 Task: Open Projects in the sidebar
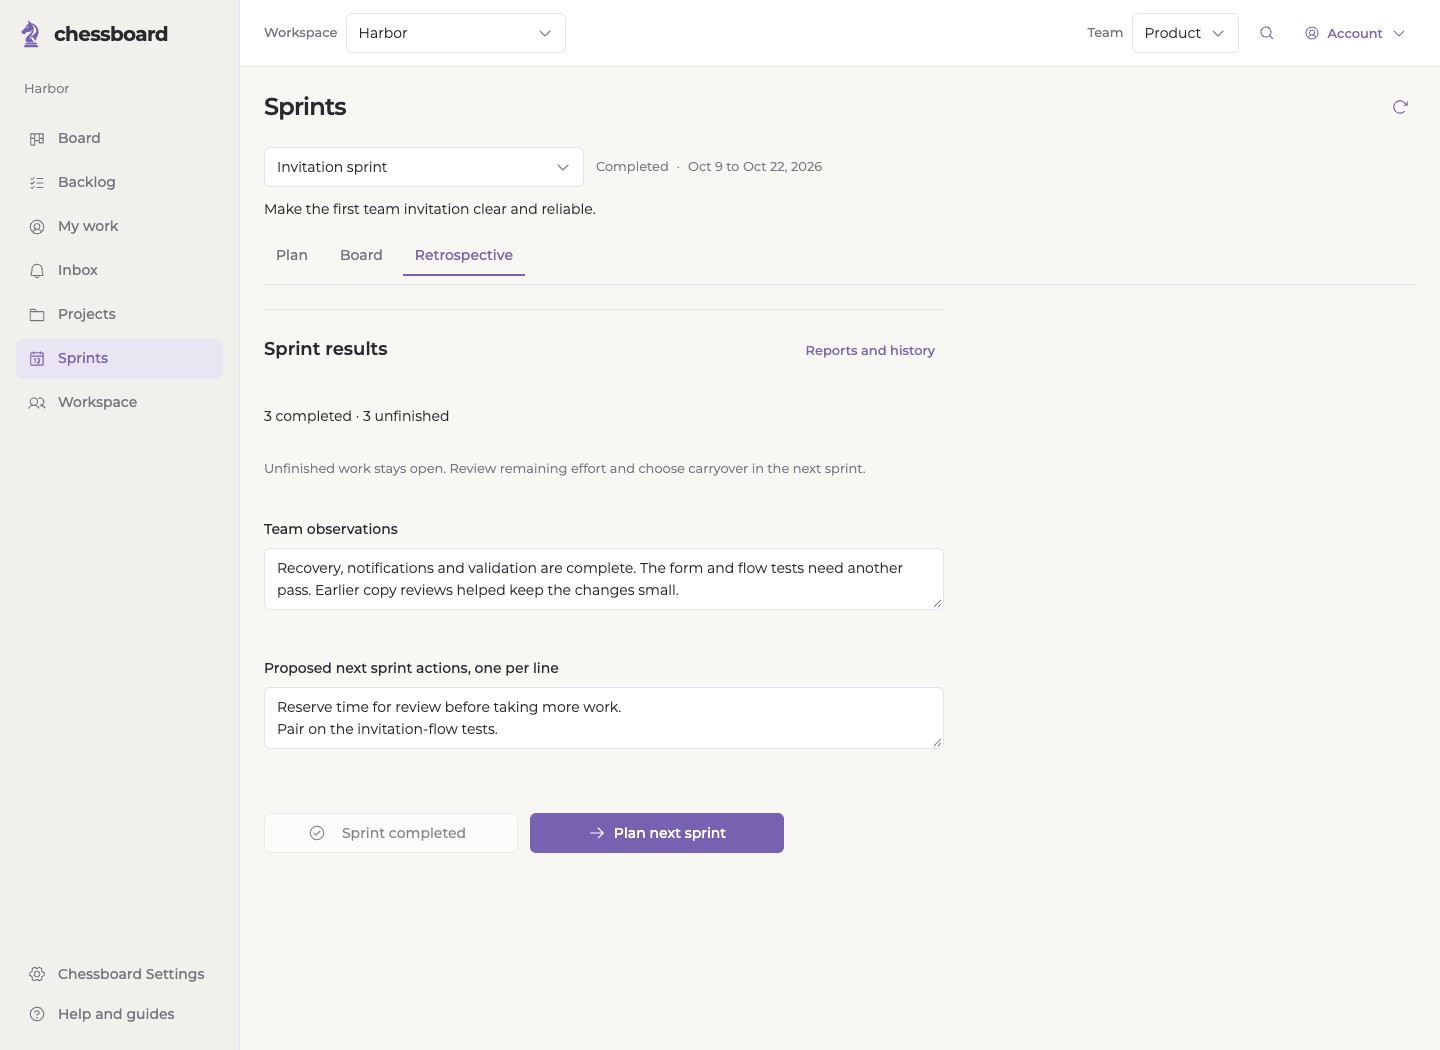tap(119, 315)
